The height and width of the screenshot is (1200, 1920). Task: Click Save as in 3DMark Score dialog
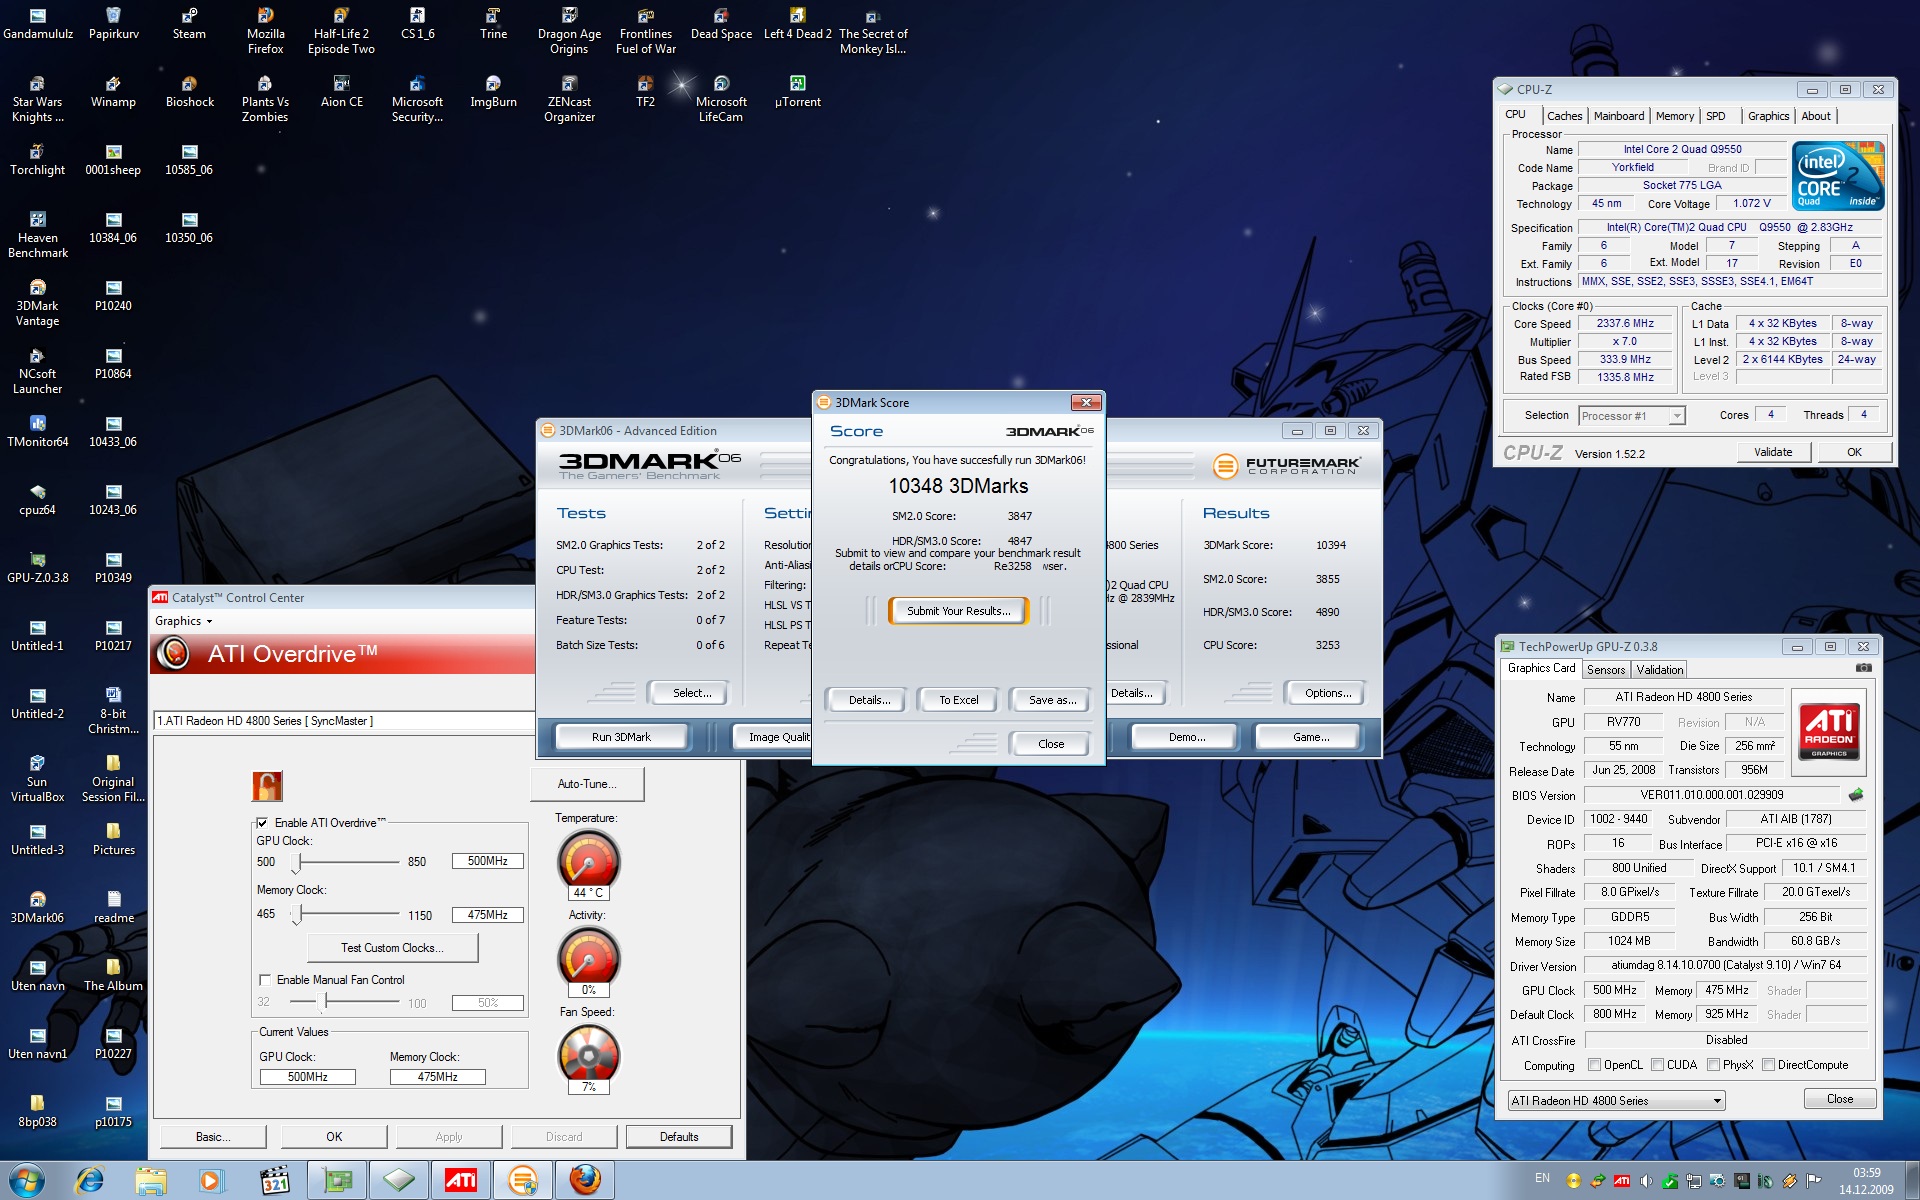coord(1052,700)
